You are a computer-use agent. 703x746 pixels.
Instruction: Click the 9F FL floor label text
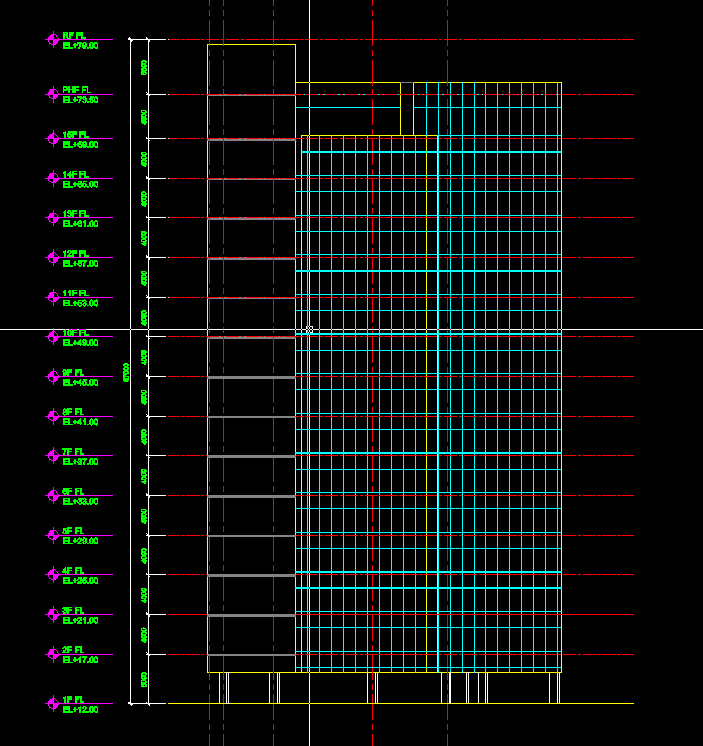[x=74, y=373]
